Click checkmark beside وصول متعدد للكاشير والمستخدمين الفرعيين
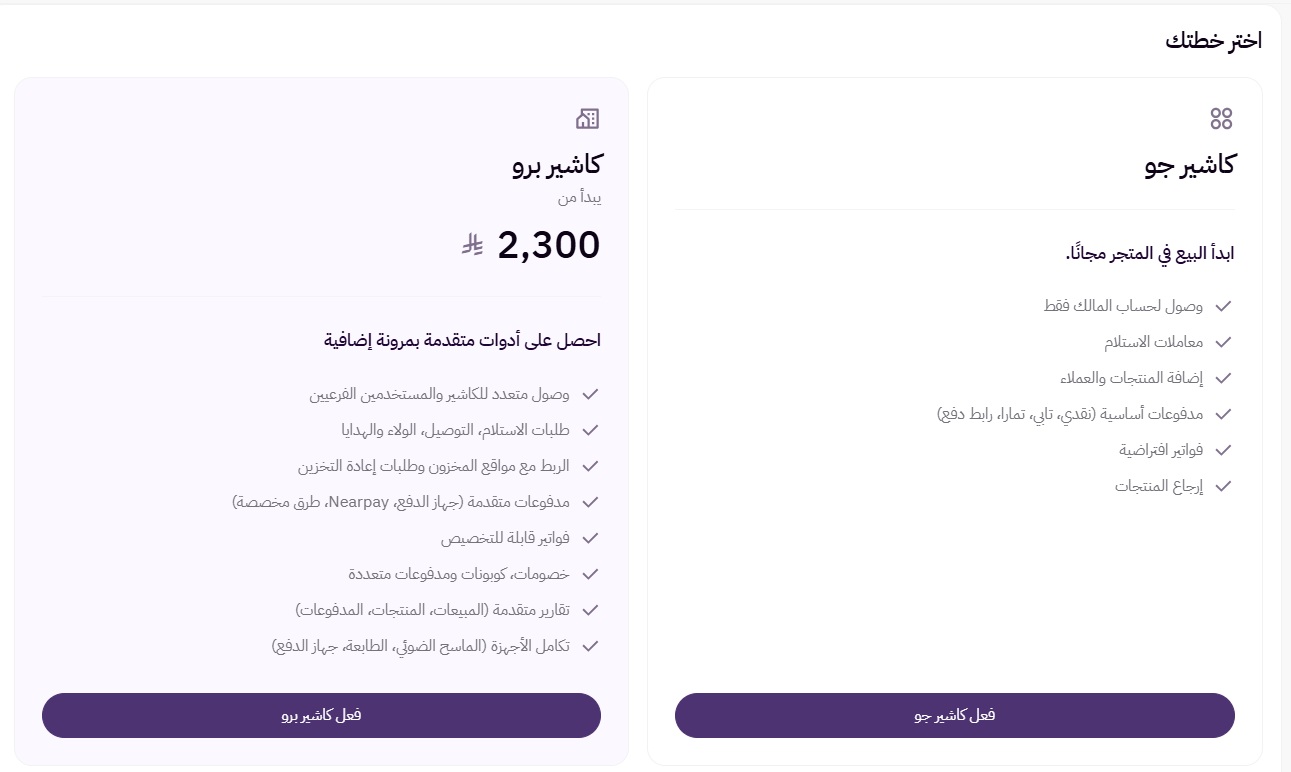Viewport: 1291px width, 772px height. [x=590, y=394]
